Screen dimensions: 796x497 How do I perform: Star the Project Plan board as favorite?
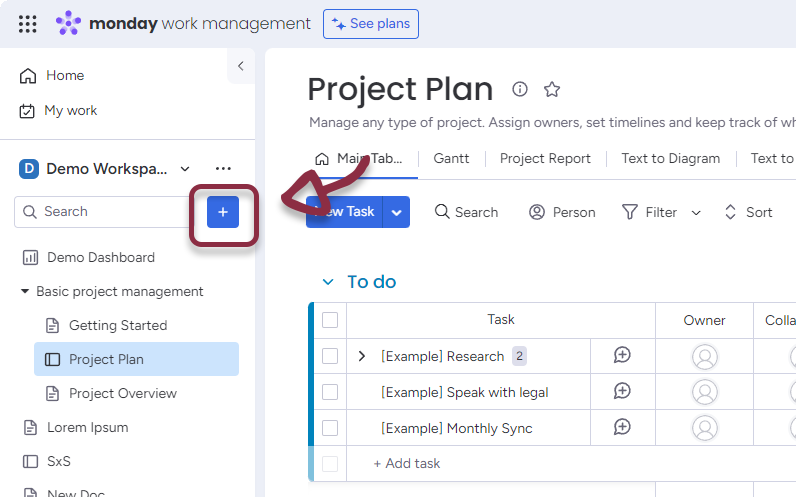click(x=552, y=89)
